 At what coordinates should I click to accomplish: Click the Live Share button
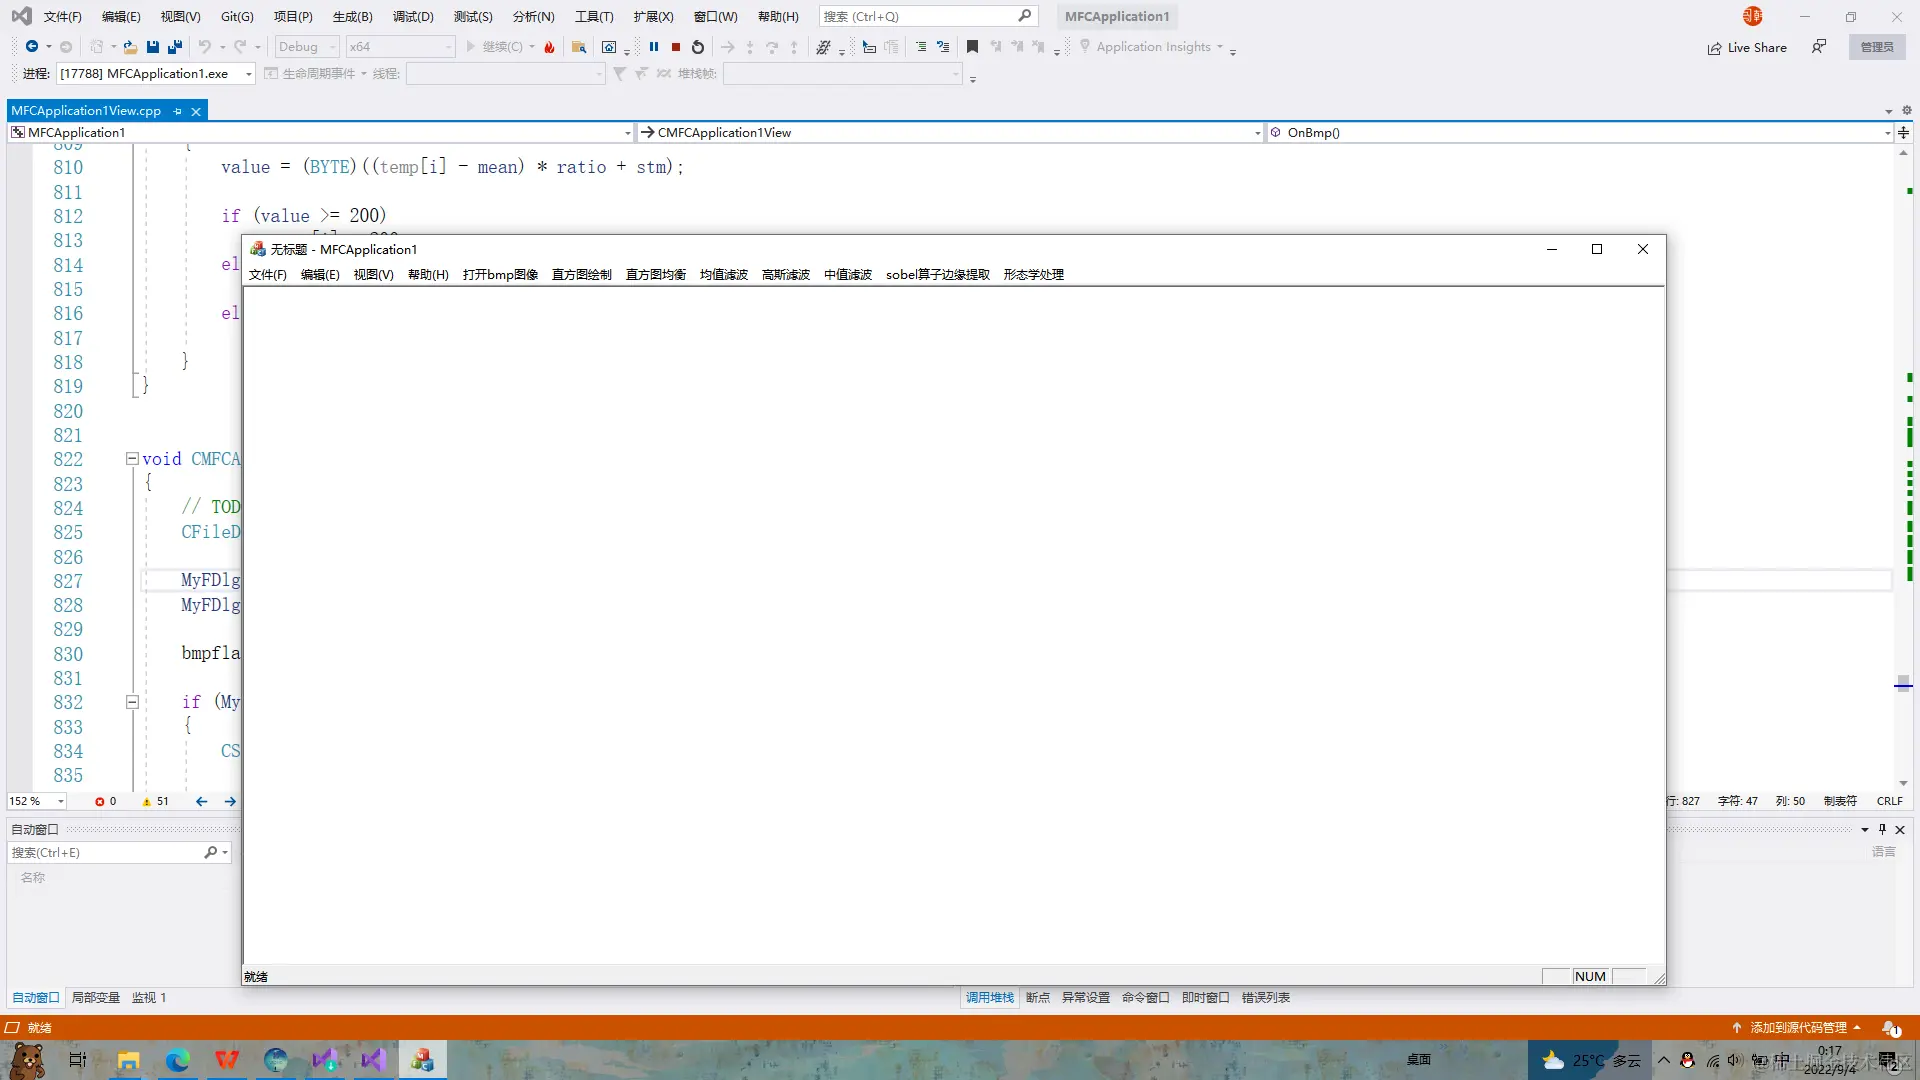point(1747,47)
